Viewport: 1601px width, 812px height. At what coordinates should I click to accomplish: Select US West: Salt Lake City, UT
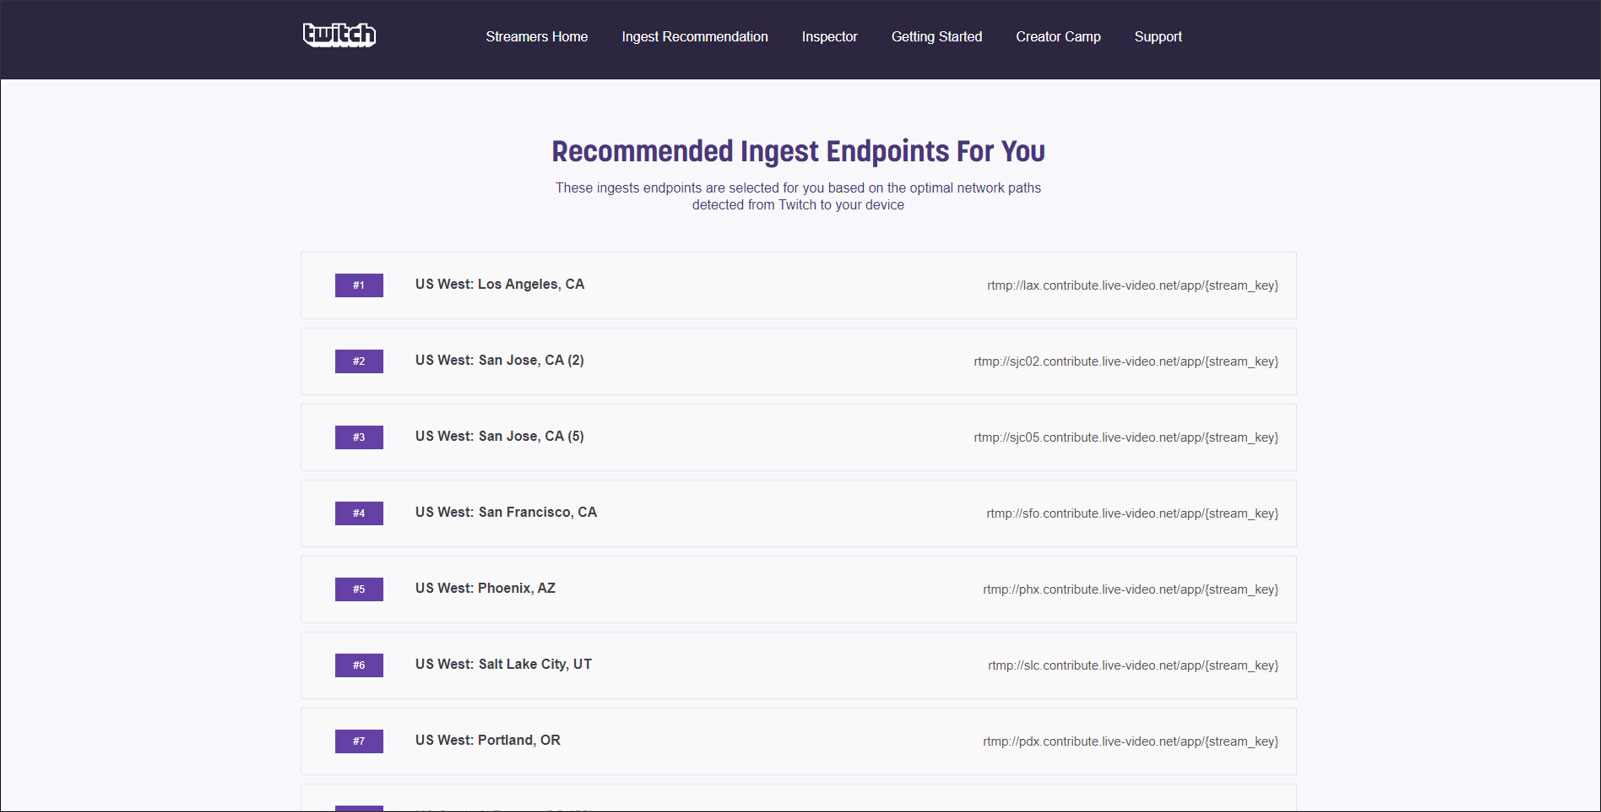coord(503,664)
